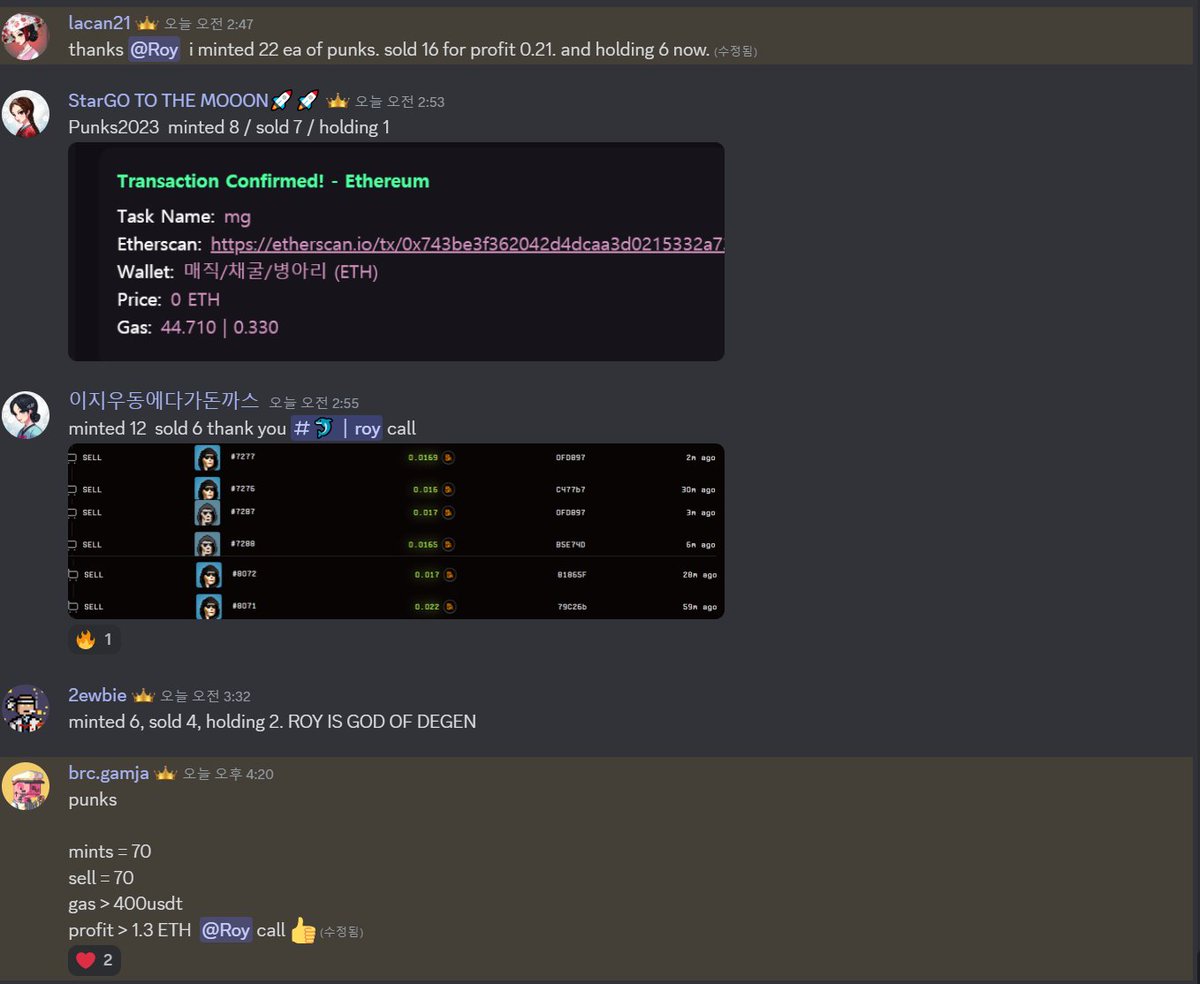The image size is (1200, 984).
Task: Click the punk thumbnail for #7277
Action: click(x=207, y=457)
